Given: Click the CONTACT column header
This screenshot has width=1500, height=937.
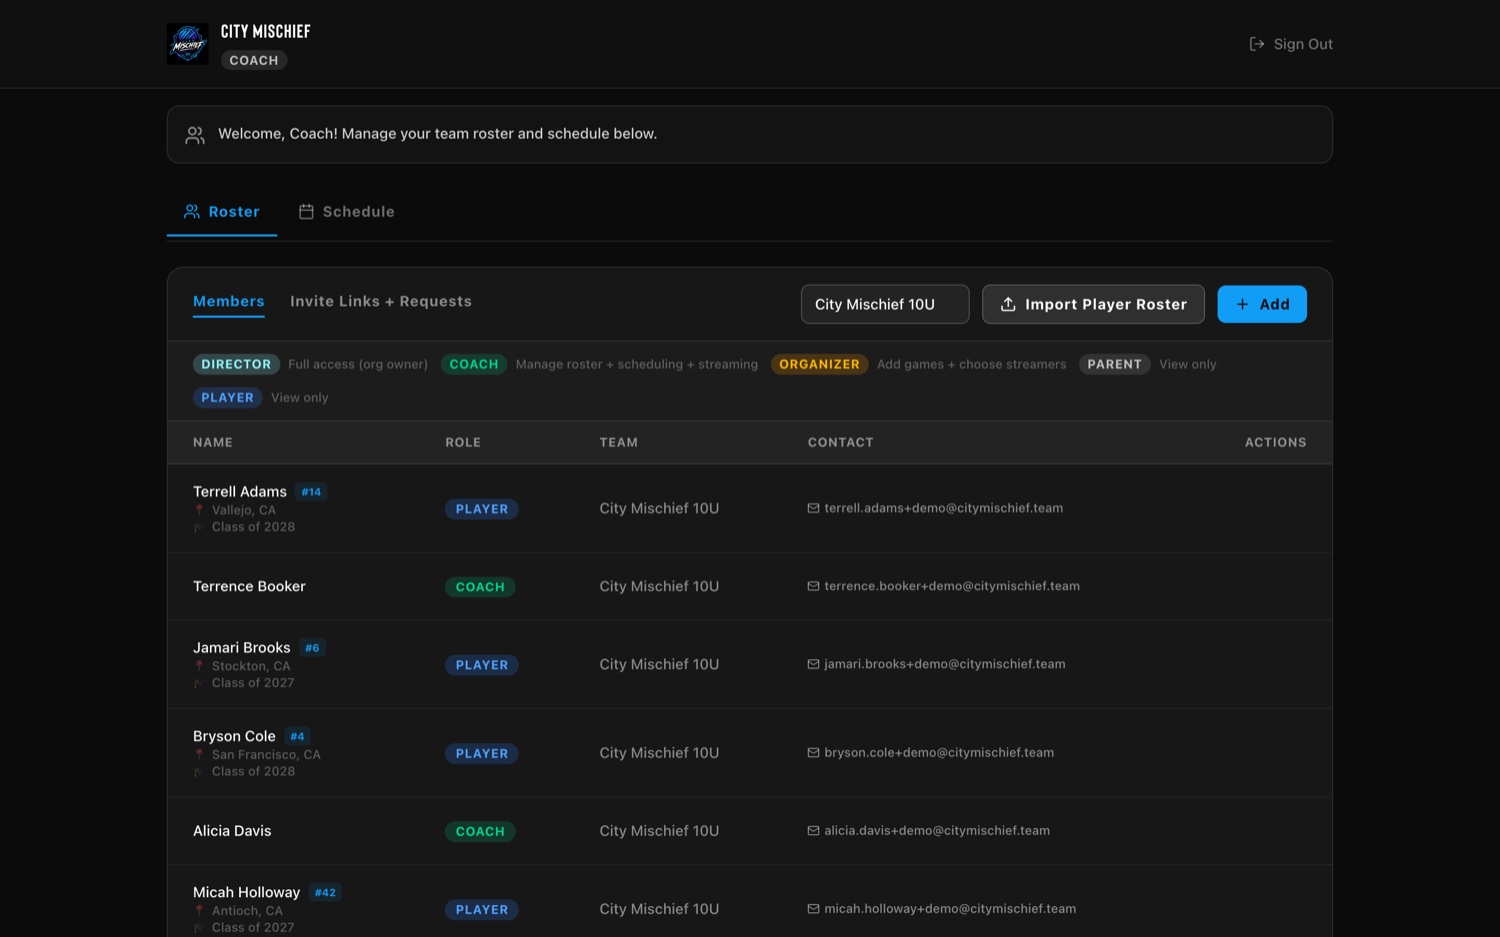Looking at the screenshot, I should [x=841, y=442].
